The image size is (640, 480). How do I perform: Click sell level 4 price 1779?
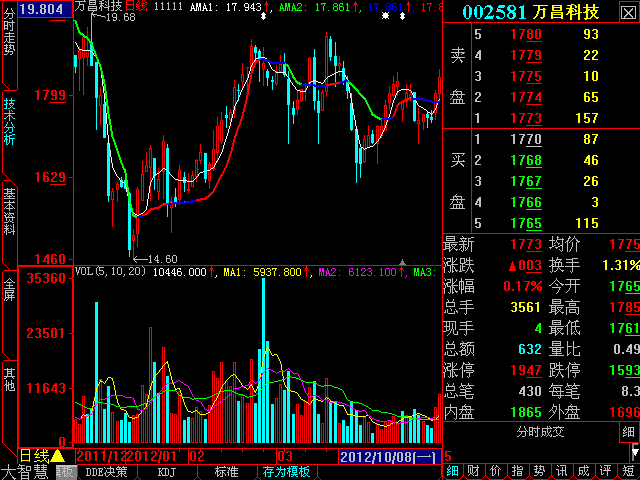526,55
